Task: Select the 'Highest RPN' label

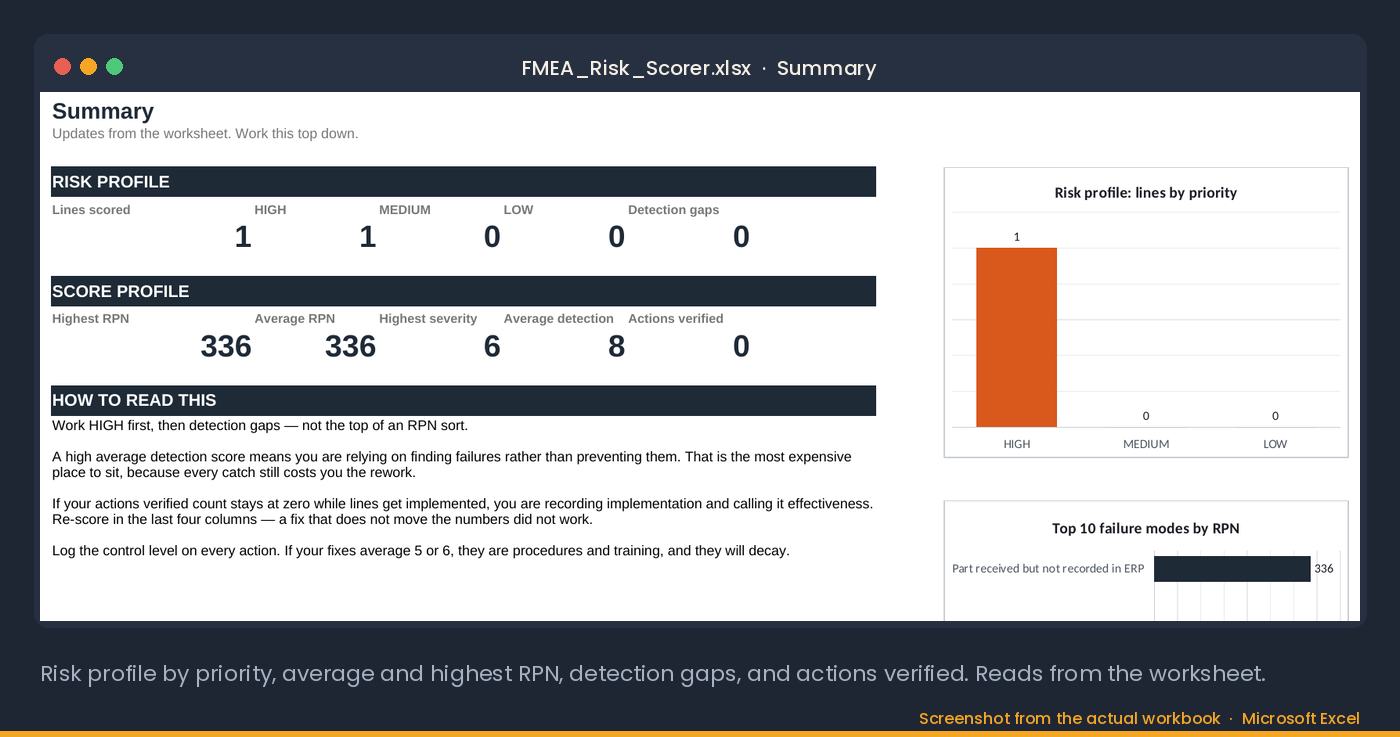Action: (x=90, y=319)
